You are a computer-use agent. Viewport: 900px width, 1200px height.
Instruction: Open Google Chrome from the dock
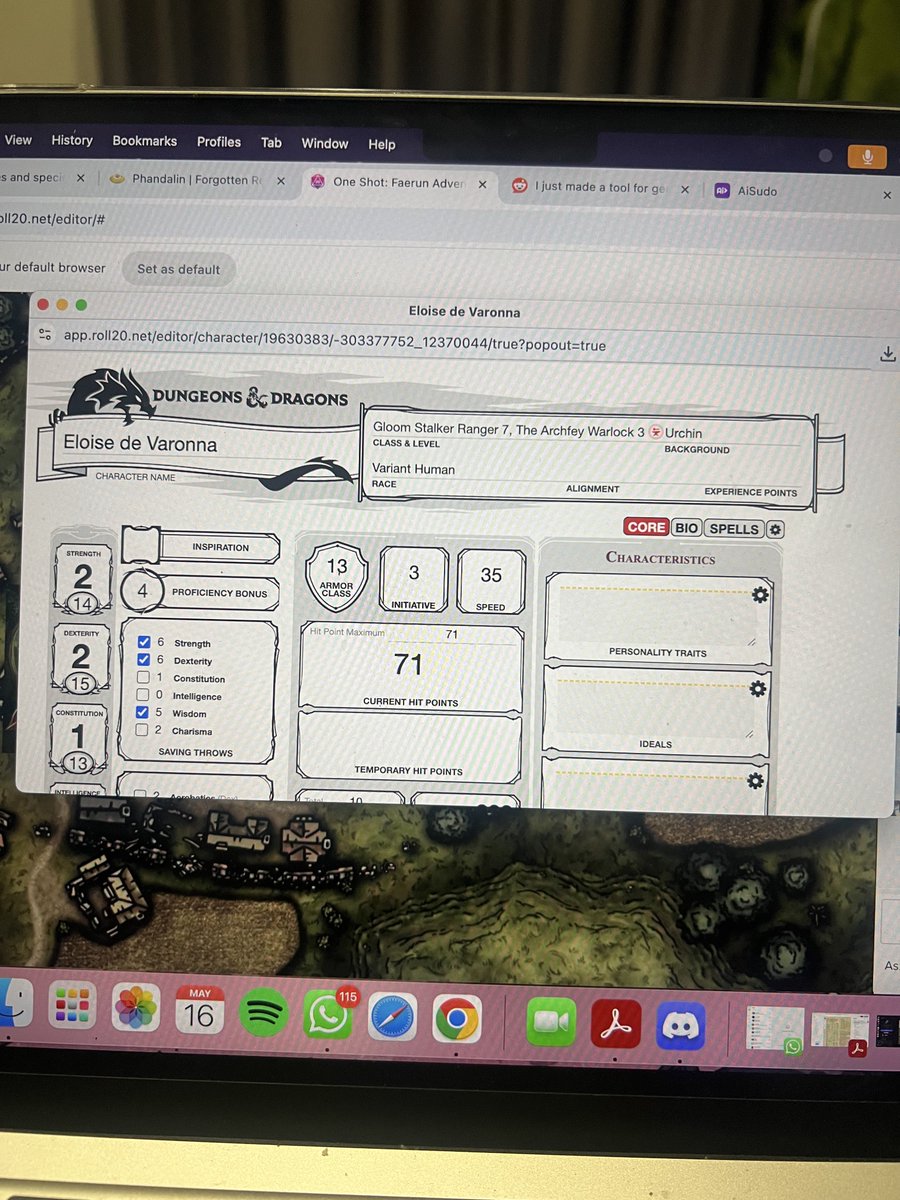click(x=457, y=1020)
